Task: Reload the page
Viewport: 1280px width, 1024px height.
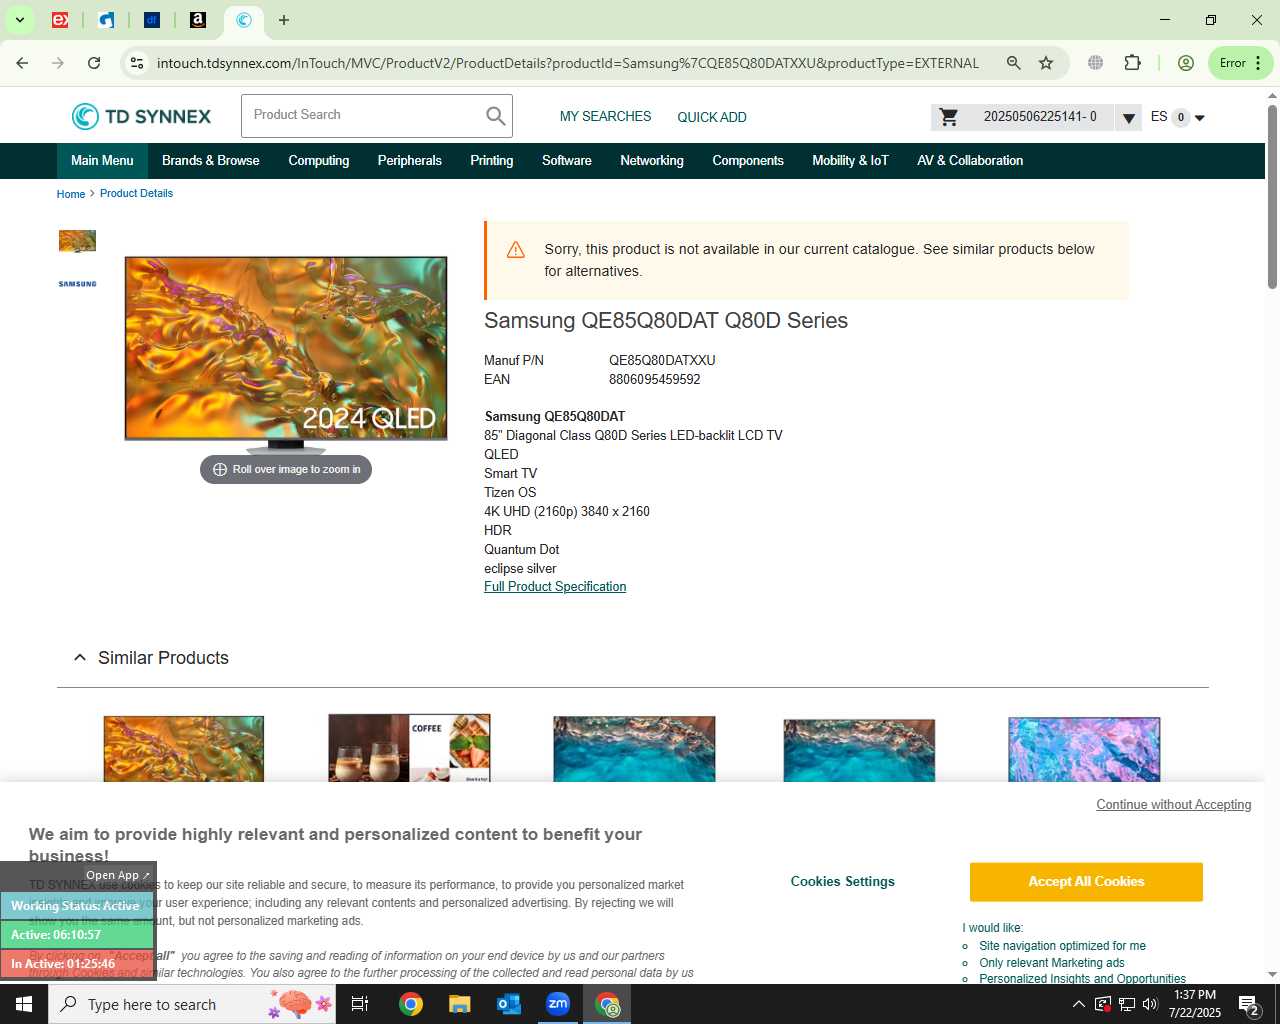Action: [94, 63]
